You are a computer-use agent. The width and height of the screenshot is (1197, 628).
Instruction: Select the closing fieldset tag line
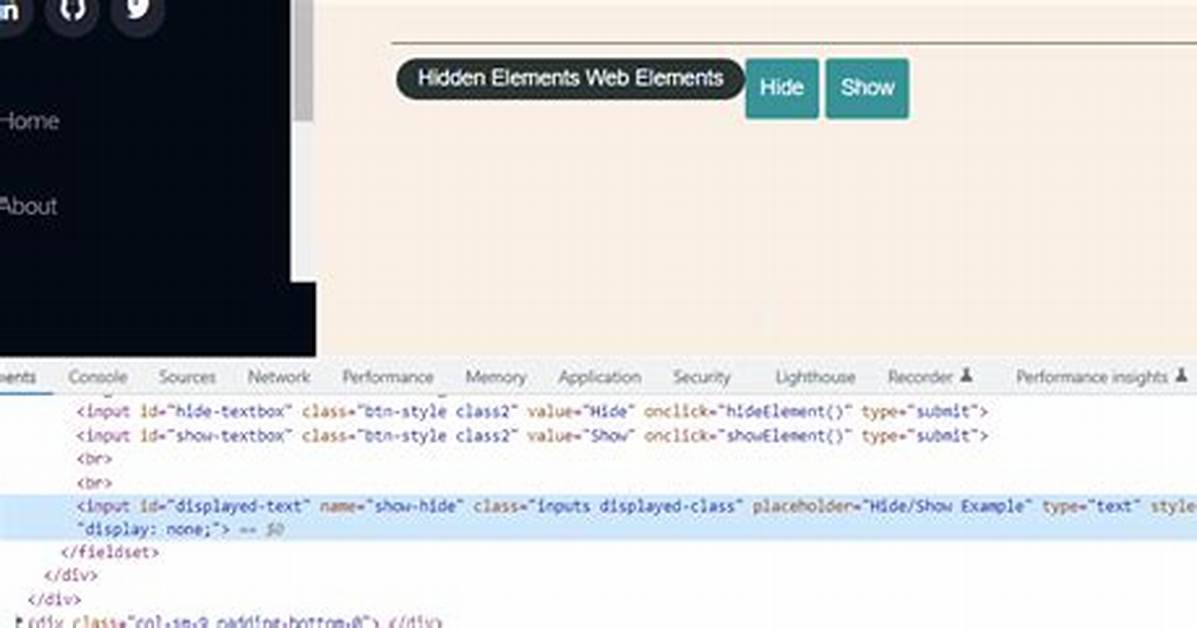tap(110, 552)
